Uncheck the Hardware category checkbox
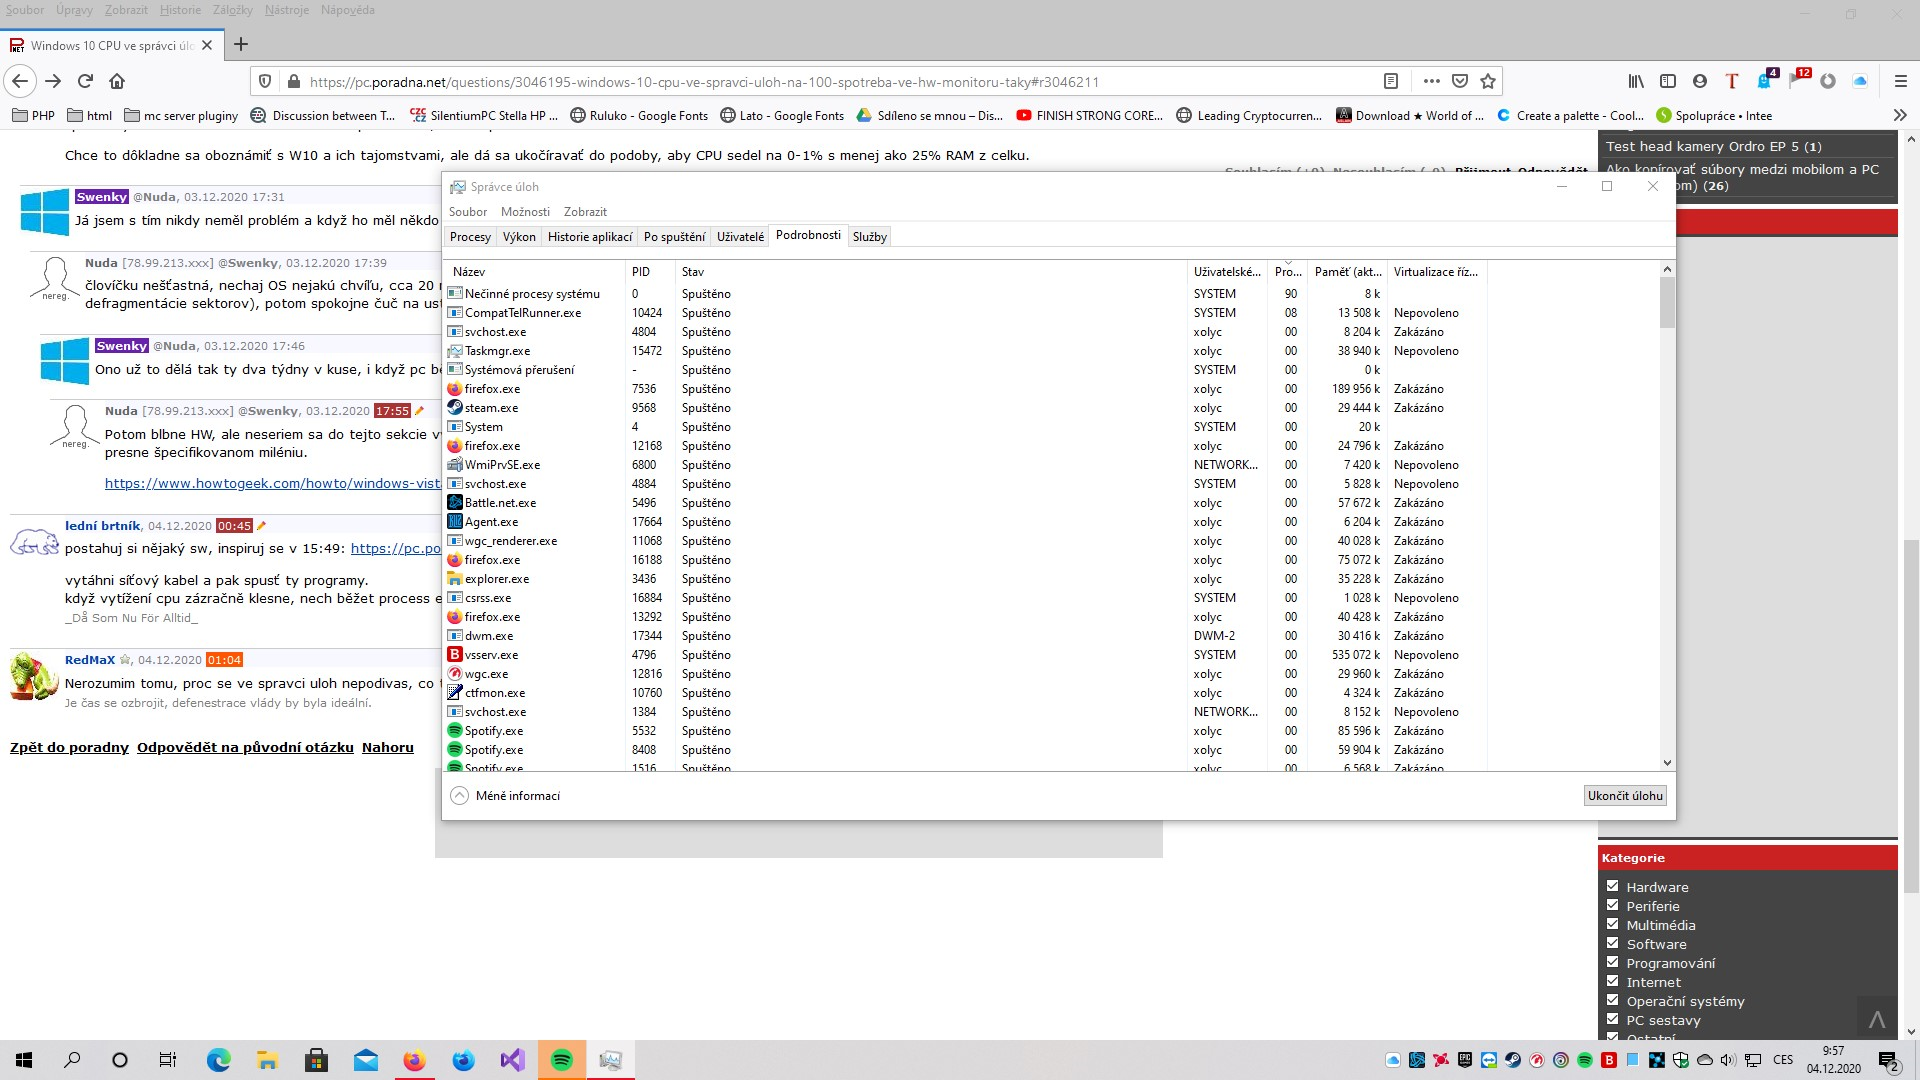This screenshot has width=1920, height=1080. click(1612, 886)
